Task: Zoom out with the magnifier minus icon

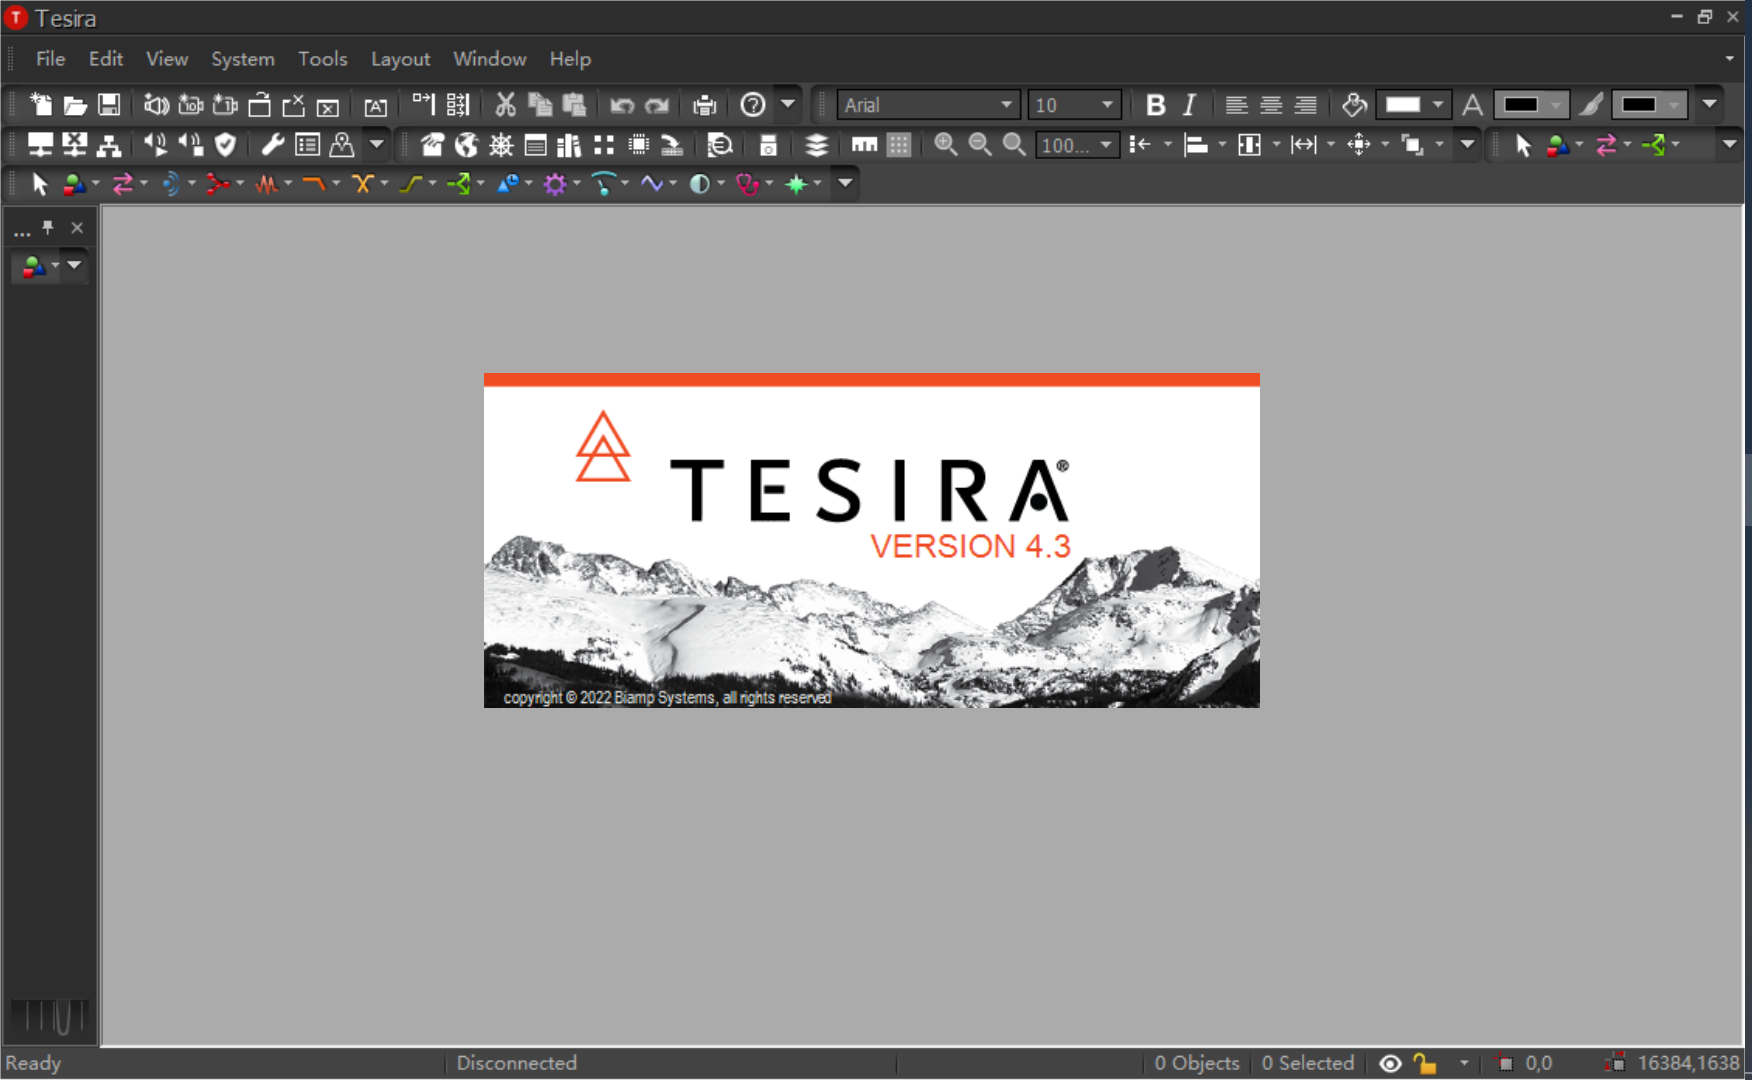Action: [x=980, y=145]
